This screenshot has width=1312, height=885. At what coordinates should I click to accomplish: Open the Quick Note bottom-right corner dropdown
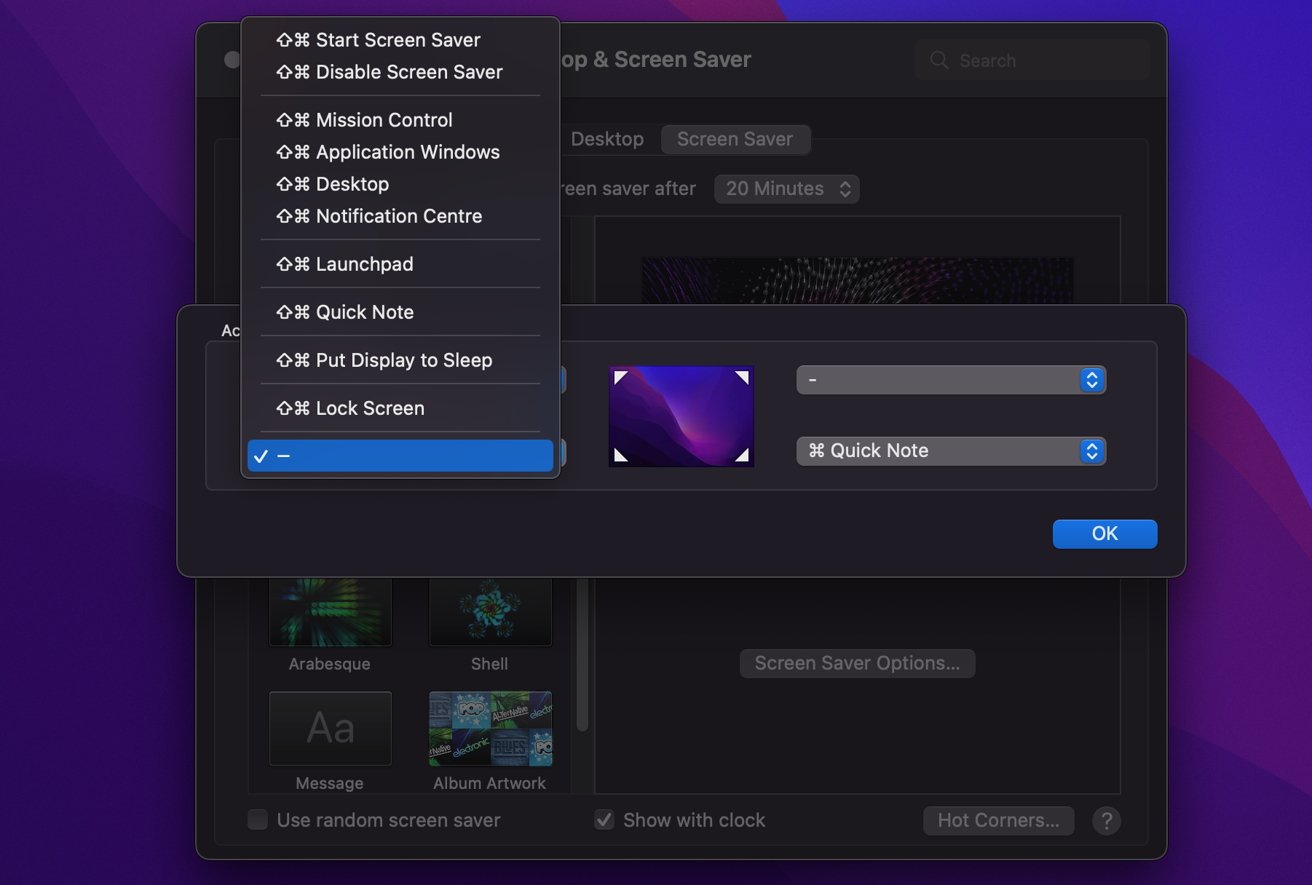click(x=951, y=451)
